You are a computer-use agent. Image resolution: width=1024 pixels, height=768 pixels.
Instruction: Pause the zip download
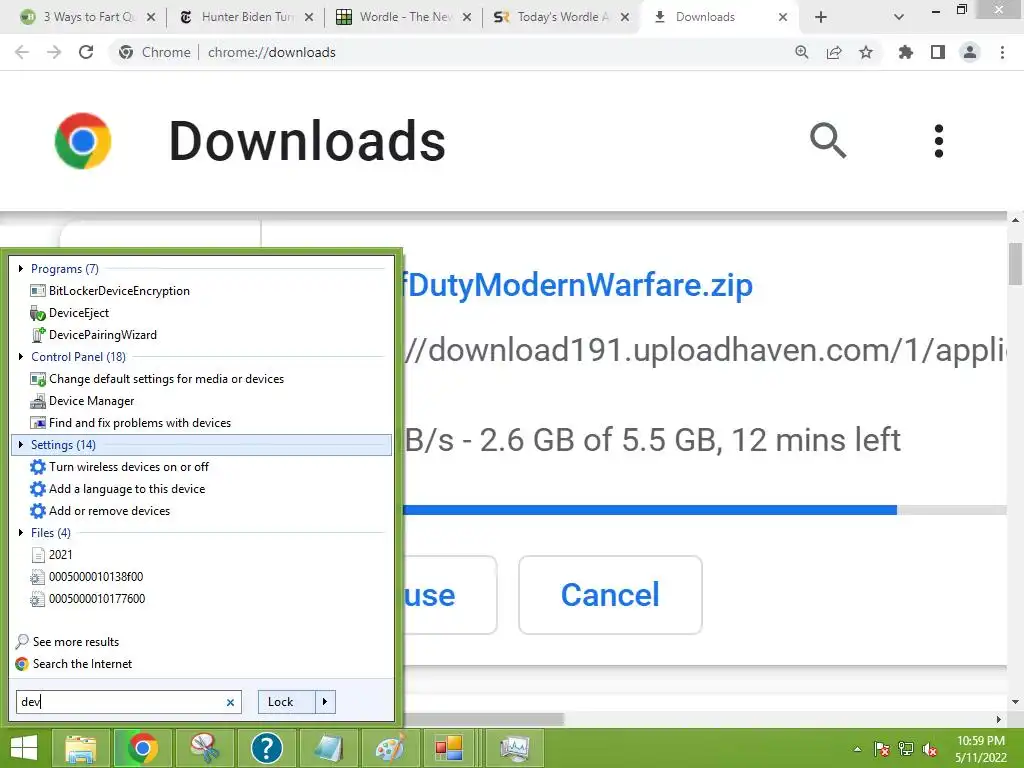click(449, 595)
